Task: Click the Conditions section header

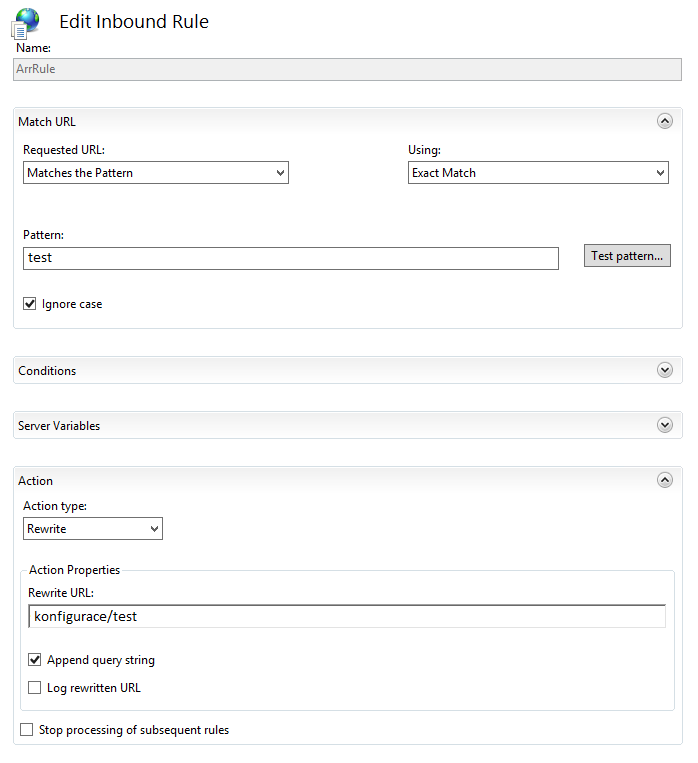Action: (x=47, y=371)
